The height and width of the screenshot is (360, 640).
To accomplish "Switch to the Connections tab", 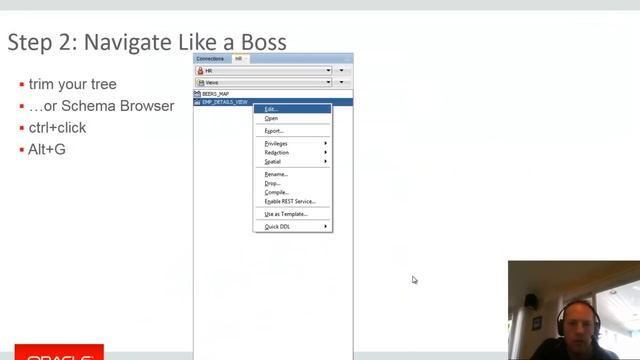I will point(211,59).
